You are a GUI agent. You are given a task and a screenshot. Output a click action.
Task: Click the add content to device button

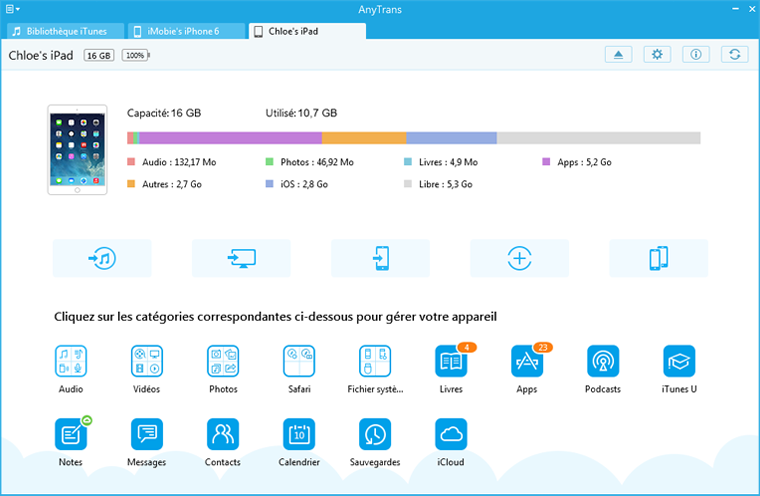[x=520, y=258]
